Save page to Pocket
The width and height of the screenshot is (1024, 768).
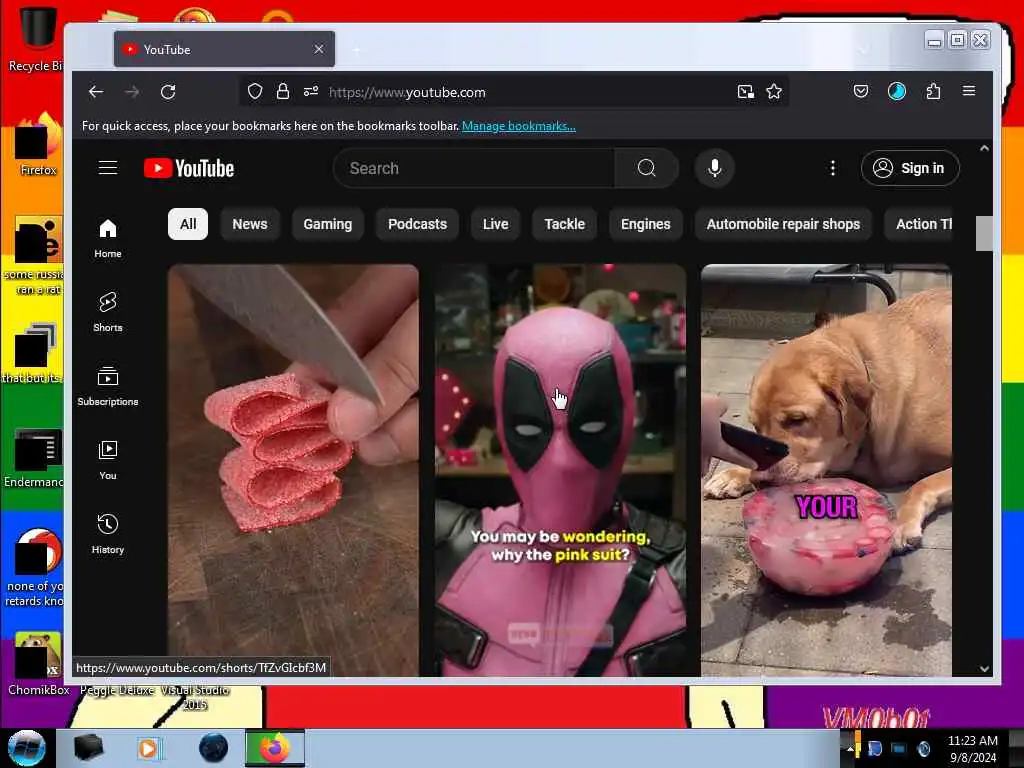(861, 92)
